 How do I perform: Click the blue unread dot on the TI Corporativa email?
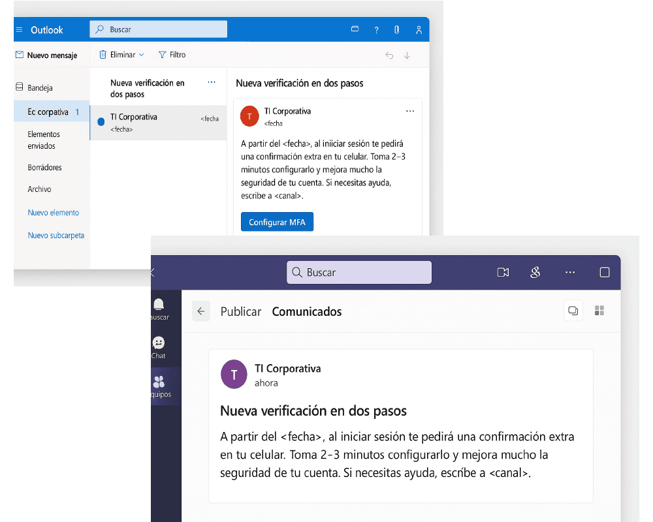(x=101, y=122)
